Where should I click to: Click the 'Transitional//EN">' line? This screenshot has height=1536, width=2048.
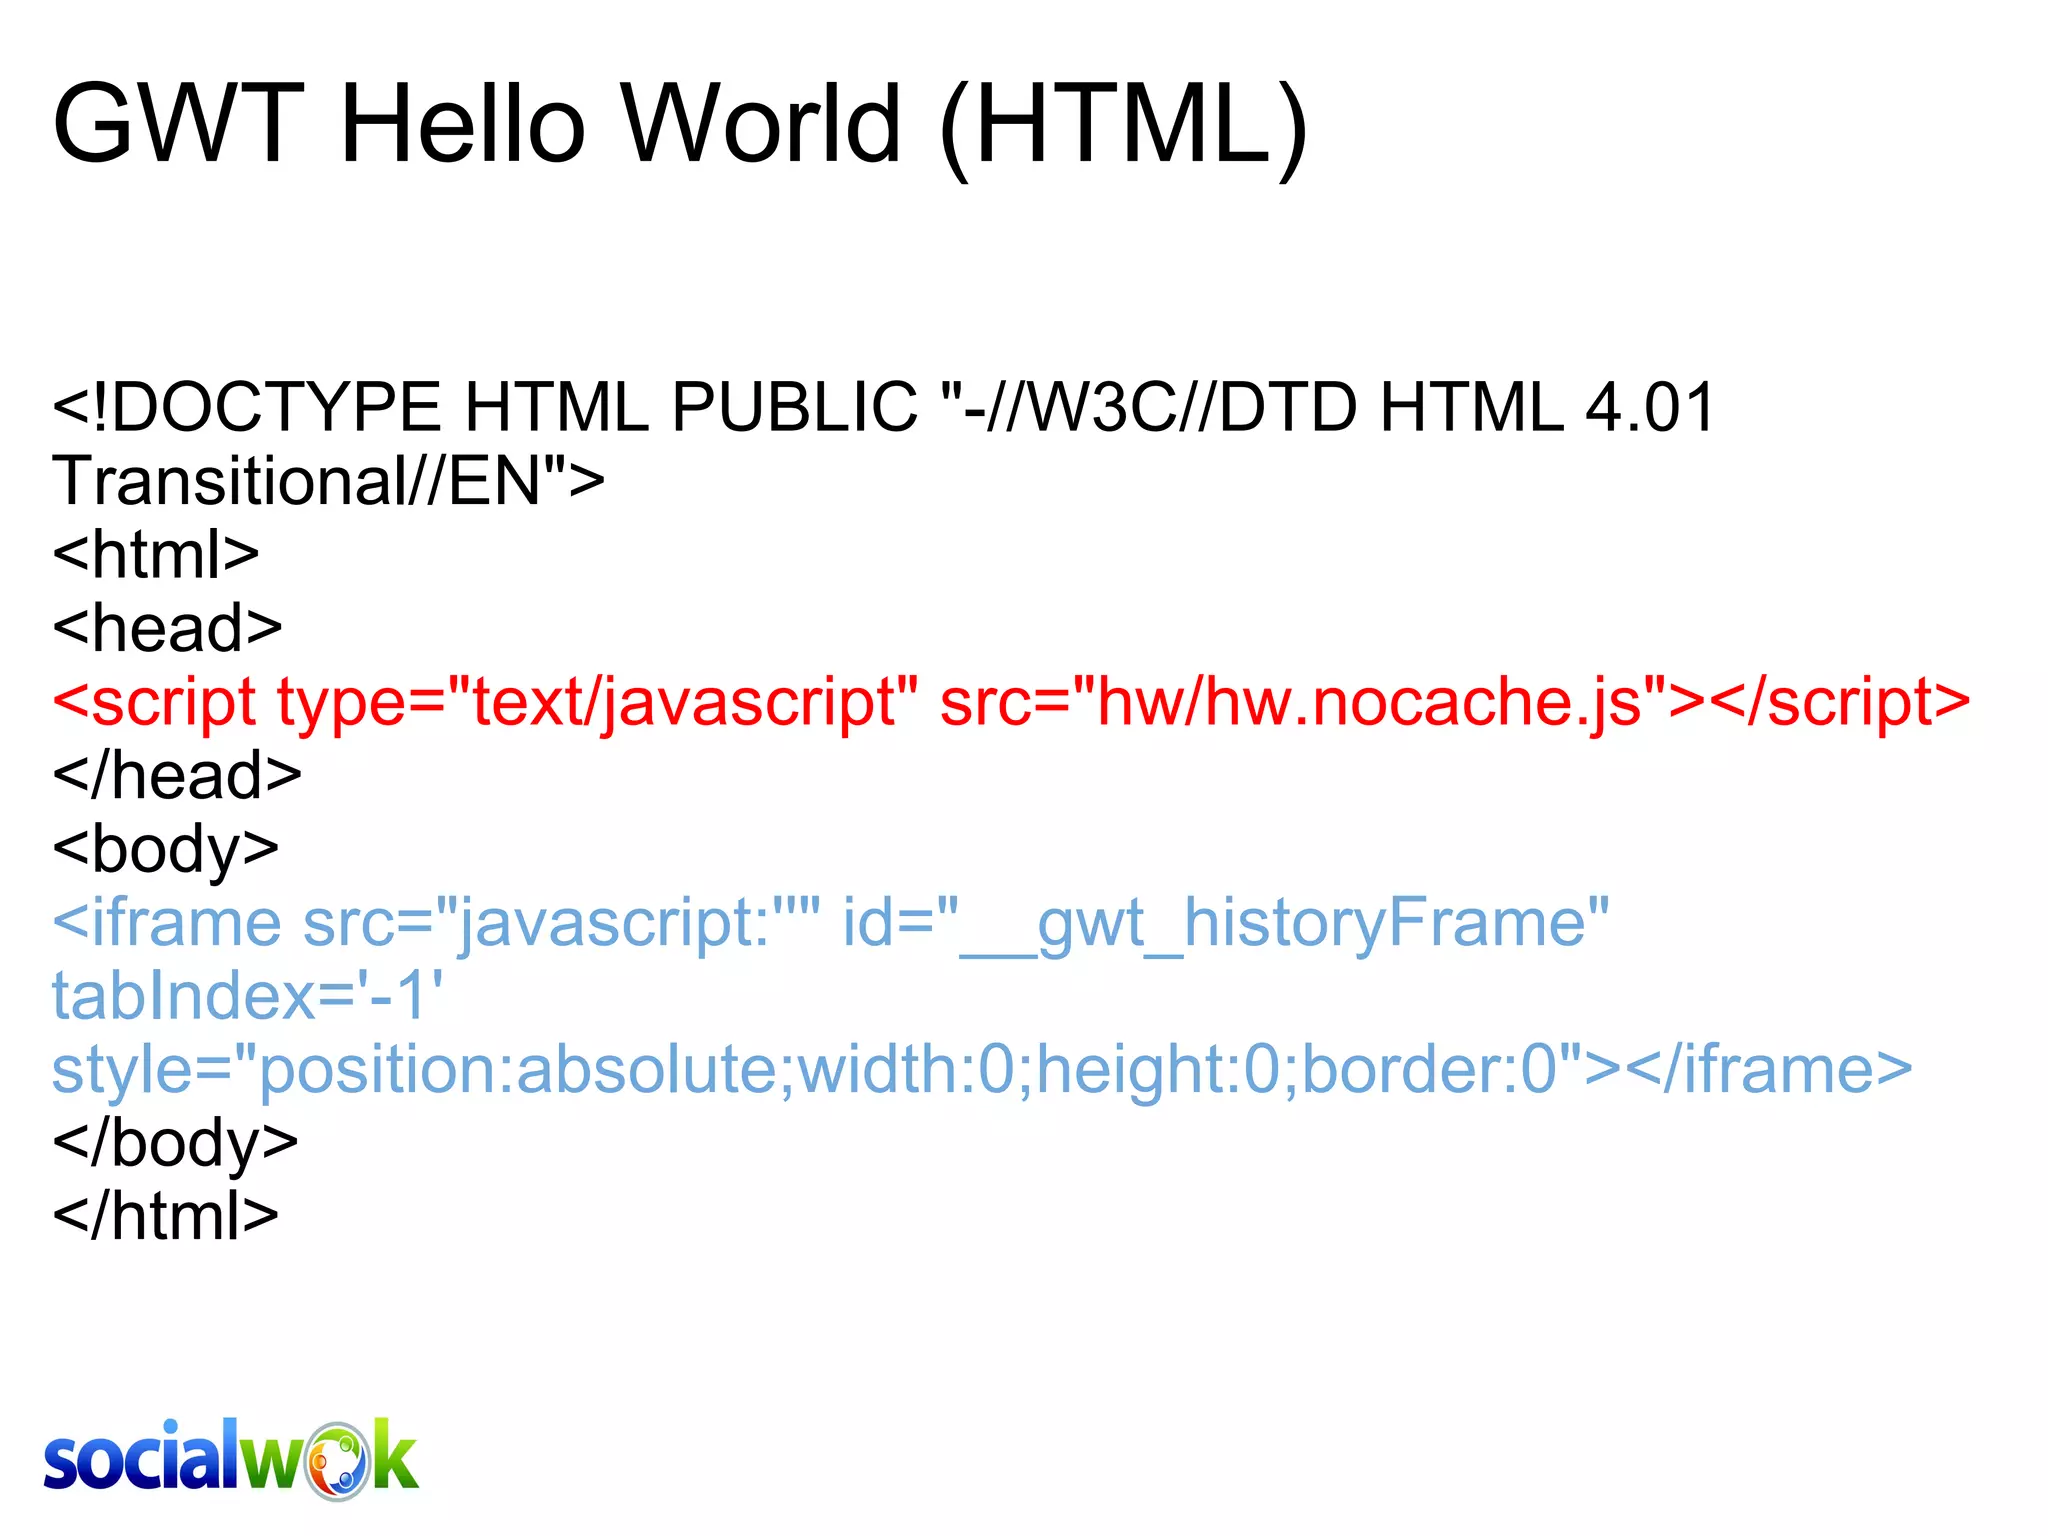click(329, 481)
